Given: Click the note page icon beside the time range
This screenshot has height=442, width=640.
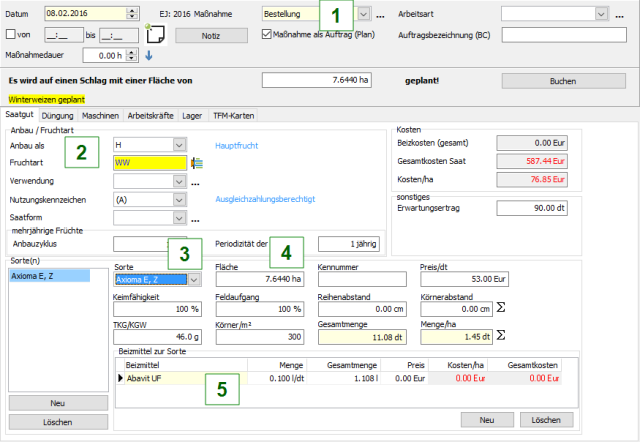Looking at the screenshot, I should pos(155,34).
